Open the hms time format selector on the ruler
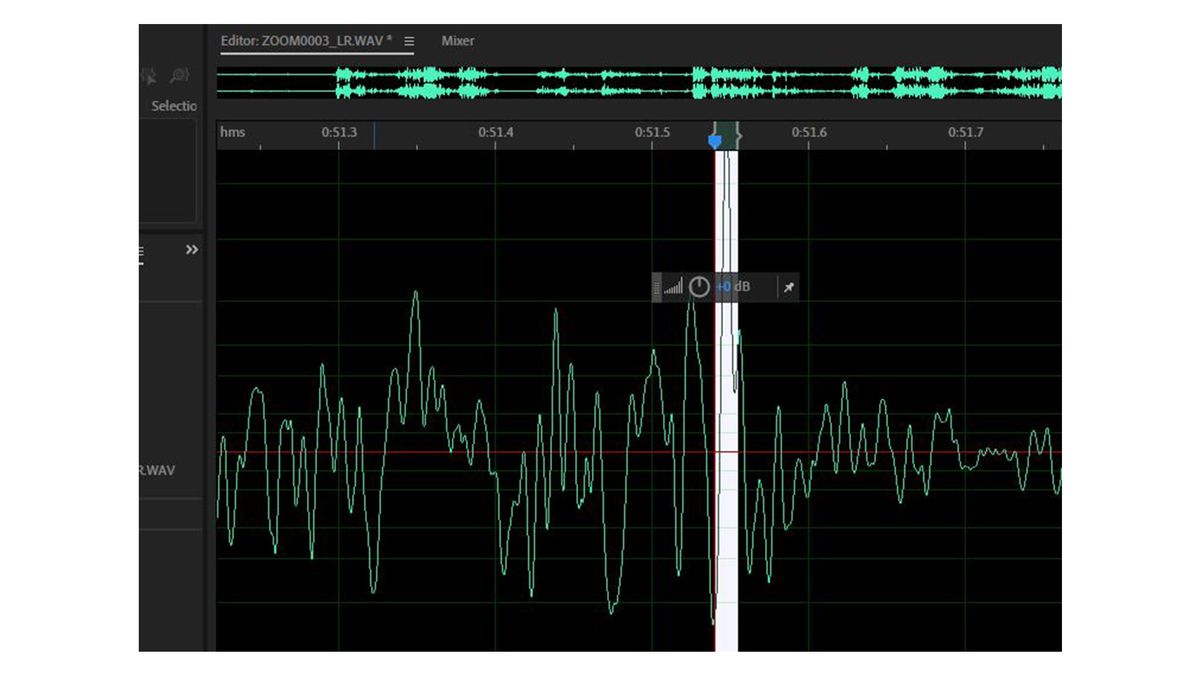The image size is (1200, 675). point(232,132)
